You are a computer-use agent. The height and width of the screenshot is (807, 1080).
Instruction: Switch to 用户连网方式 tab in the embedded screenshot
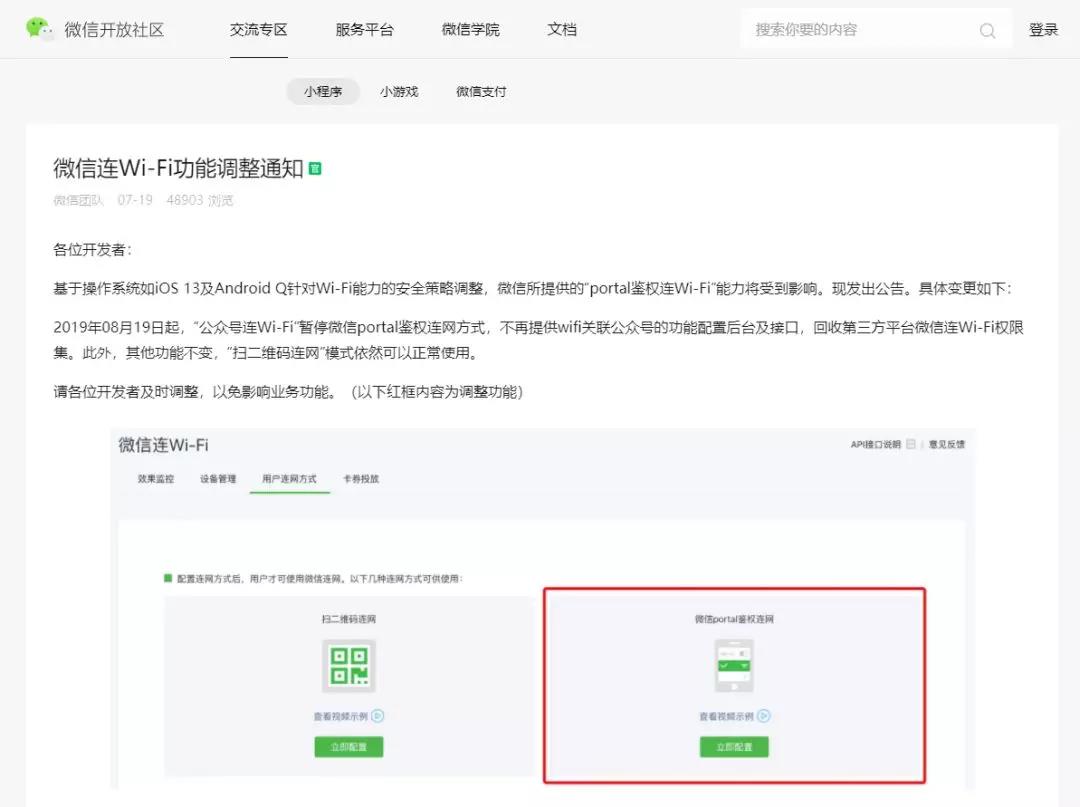coord(289,479)
